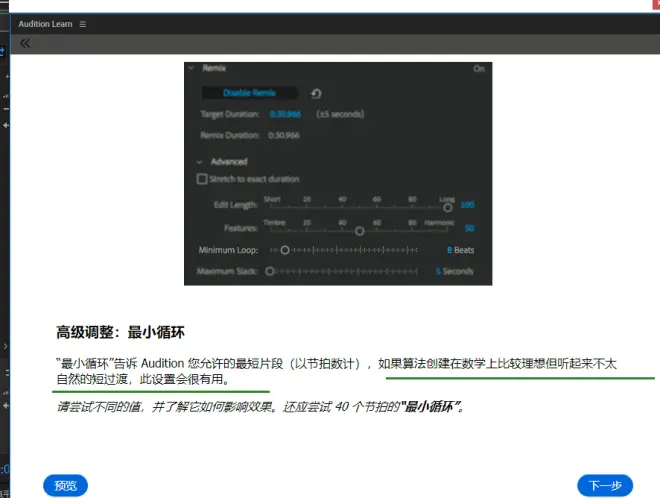The height and width of the screenshot is (498, 660).
Task: Collapse the Advanced section chevron
Action: 200,162
